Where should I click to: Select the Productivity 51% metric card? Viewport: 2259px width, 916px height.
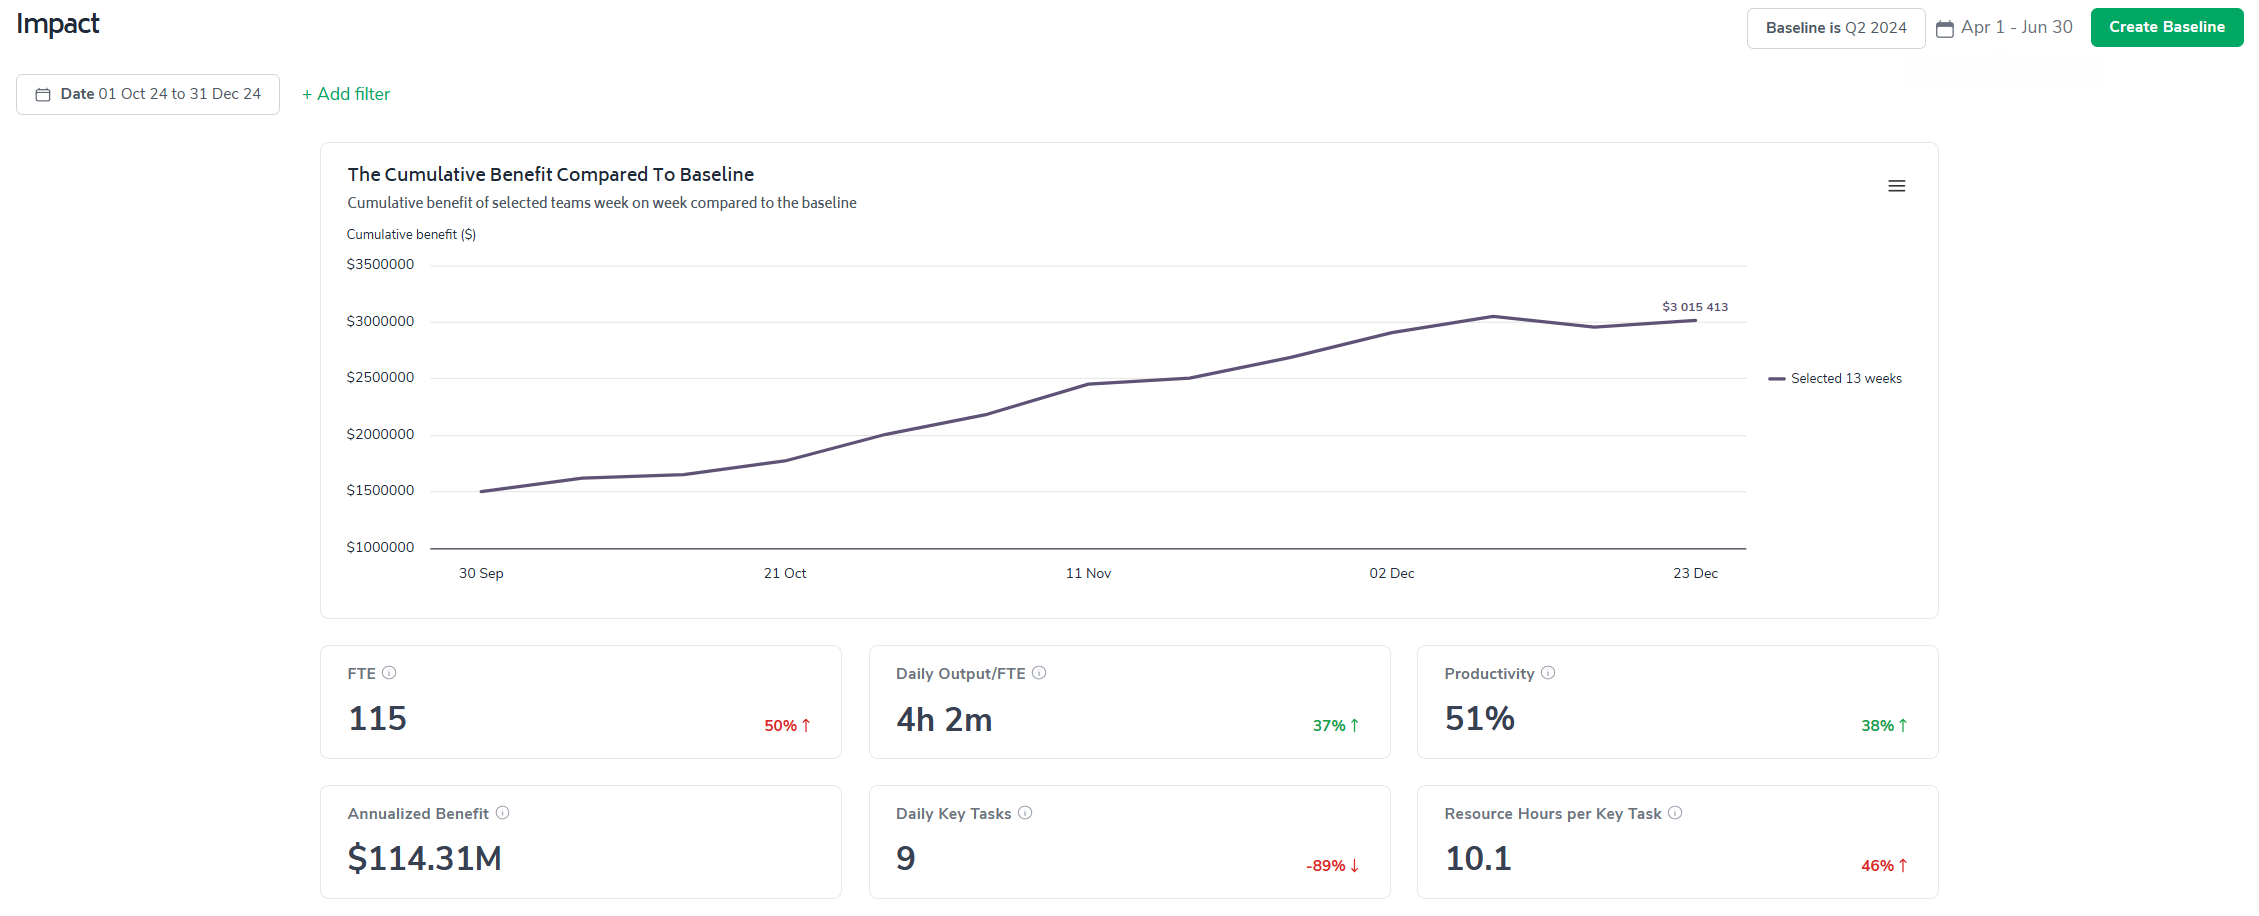(x=1678, y=702)
